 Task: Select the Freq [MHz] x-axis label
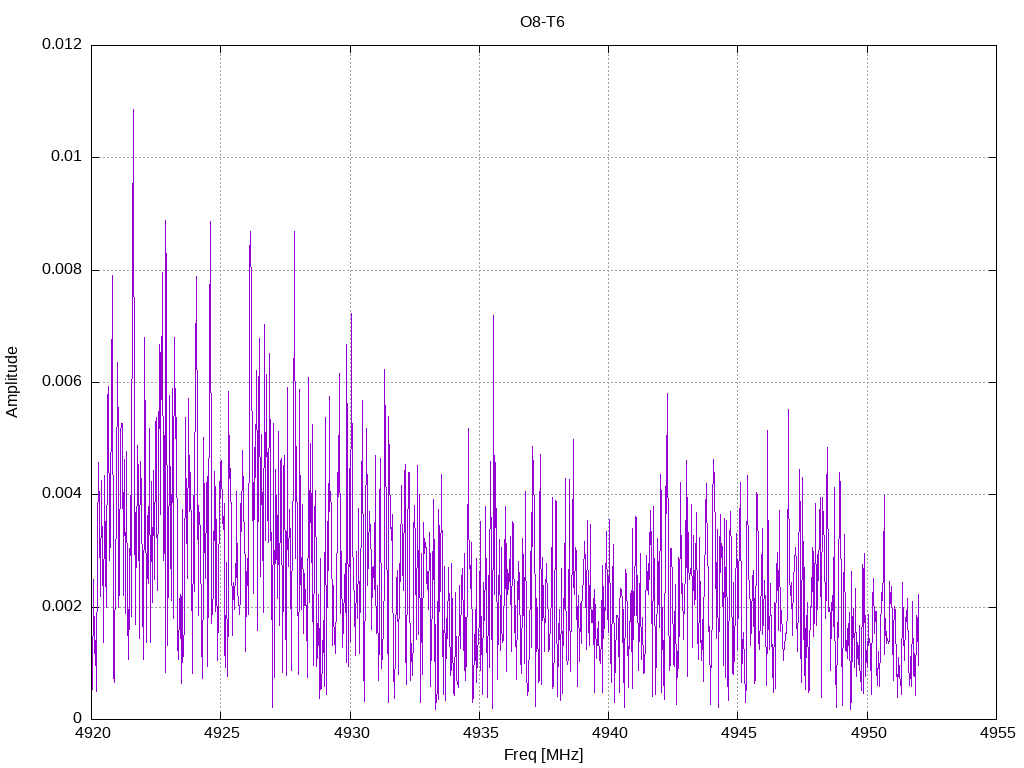coord(543,755)
